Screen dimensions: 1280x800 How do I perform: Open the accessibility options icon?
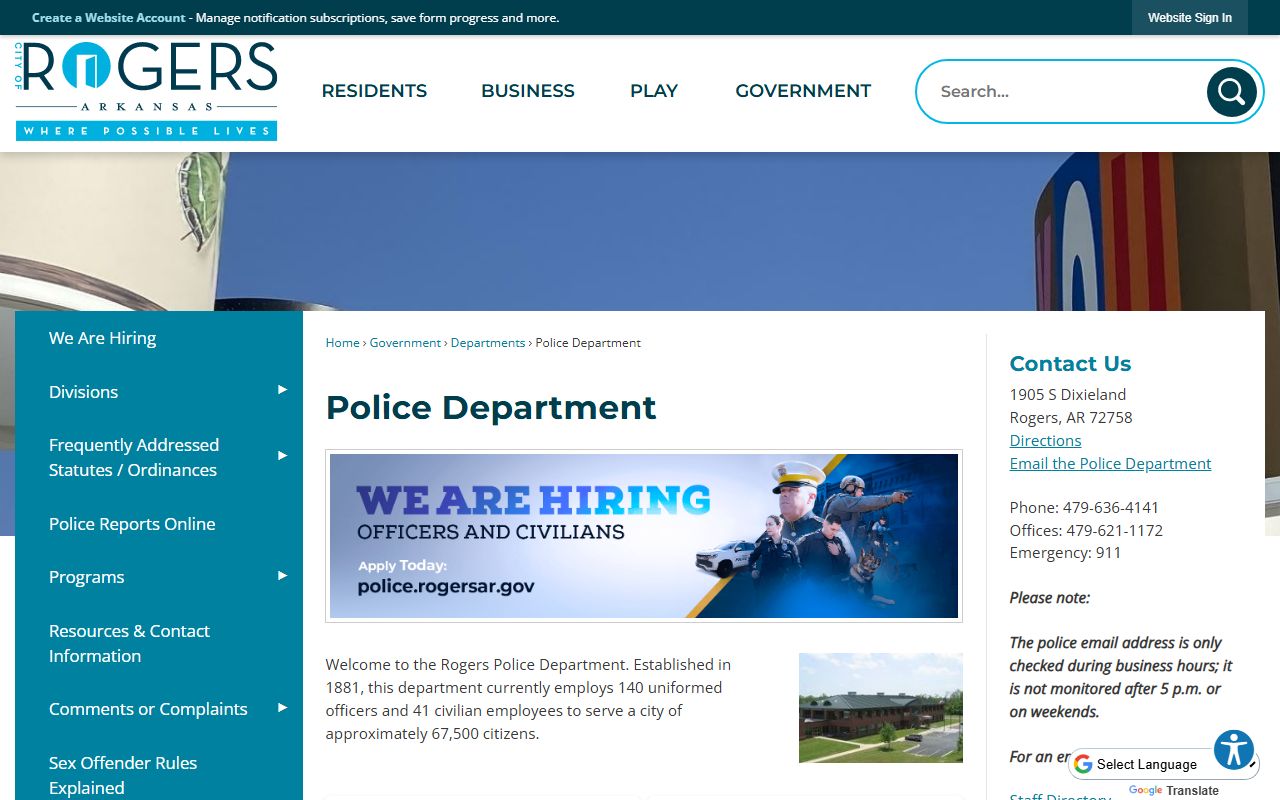click(1234, 750)
